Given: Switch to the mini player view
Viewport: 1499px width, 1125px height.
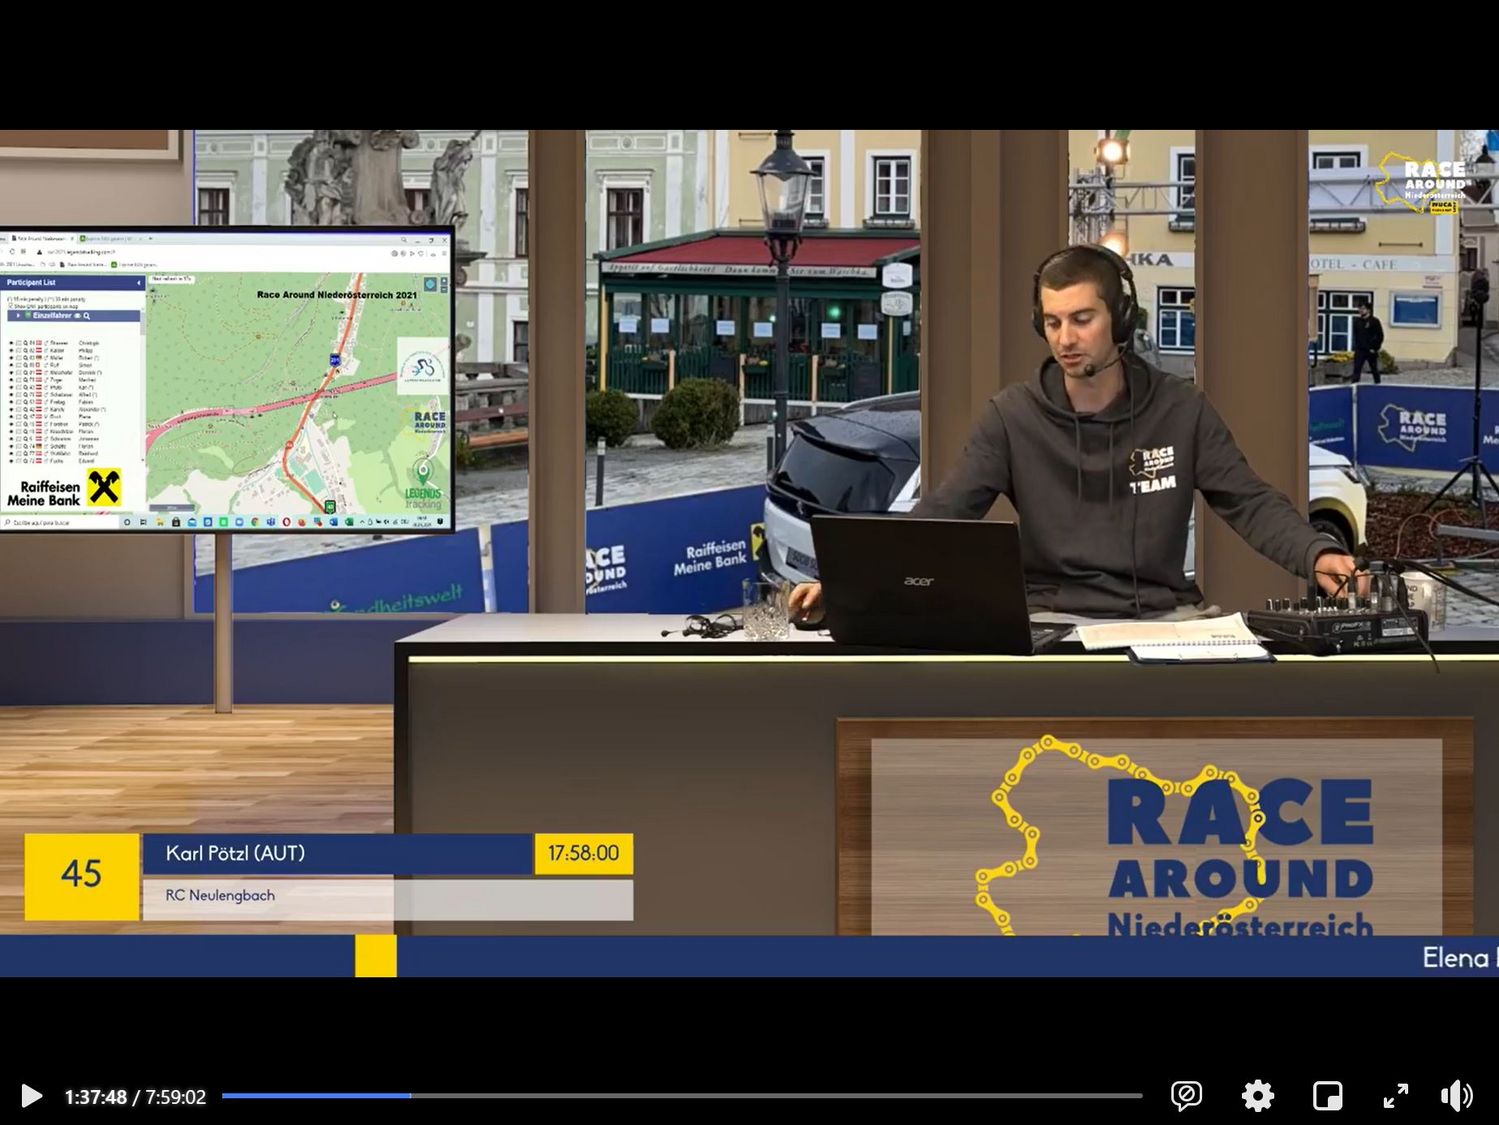Looking at the screenshot, I should tap(1327, 1096).
